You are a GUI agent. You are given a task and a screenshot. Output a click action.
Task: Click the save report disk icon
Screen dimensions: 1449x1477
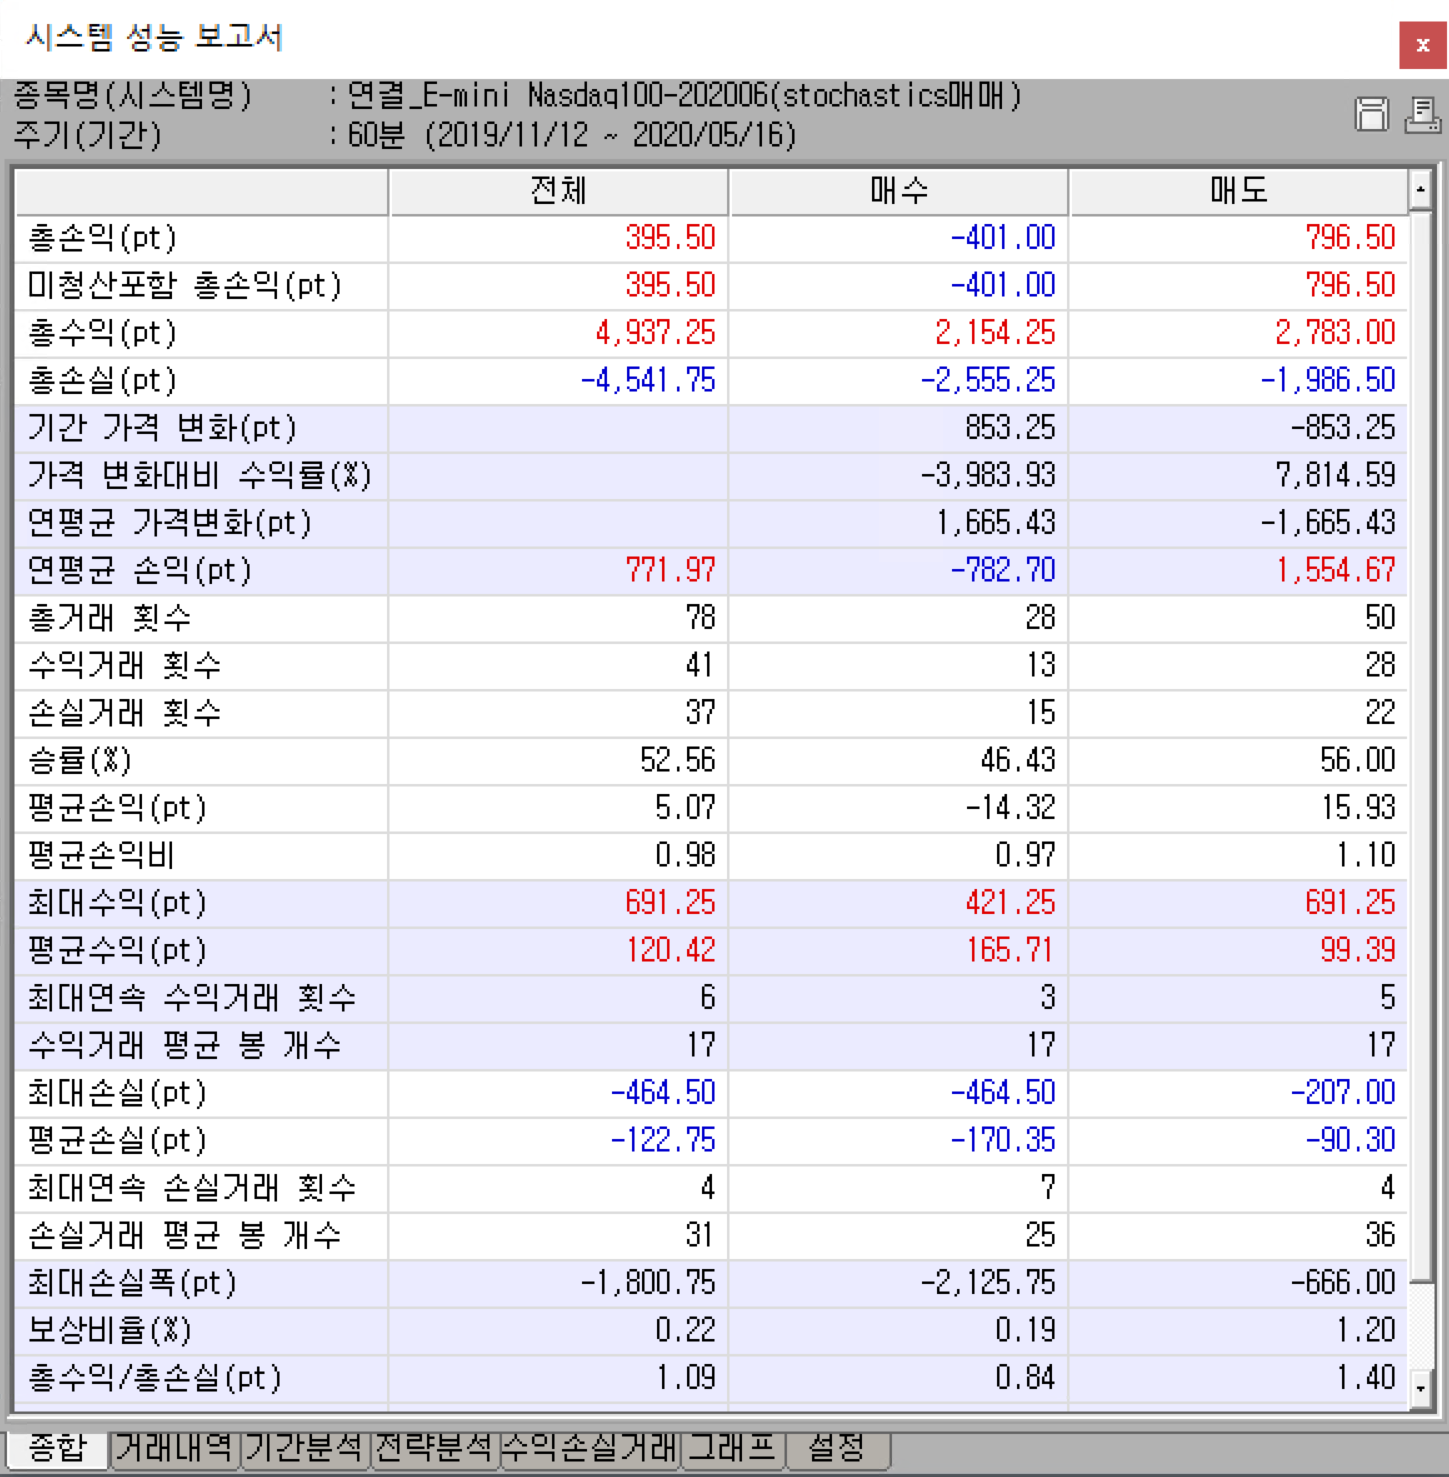[x=1371, y=115]
